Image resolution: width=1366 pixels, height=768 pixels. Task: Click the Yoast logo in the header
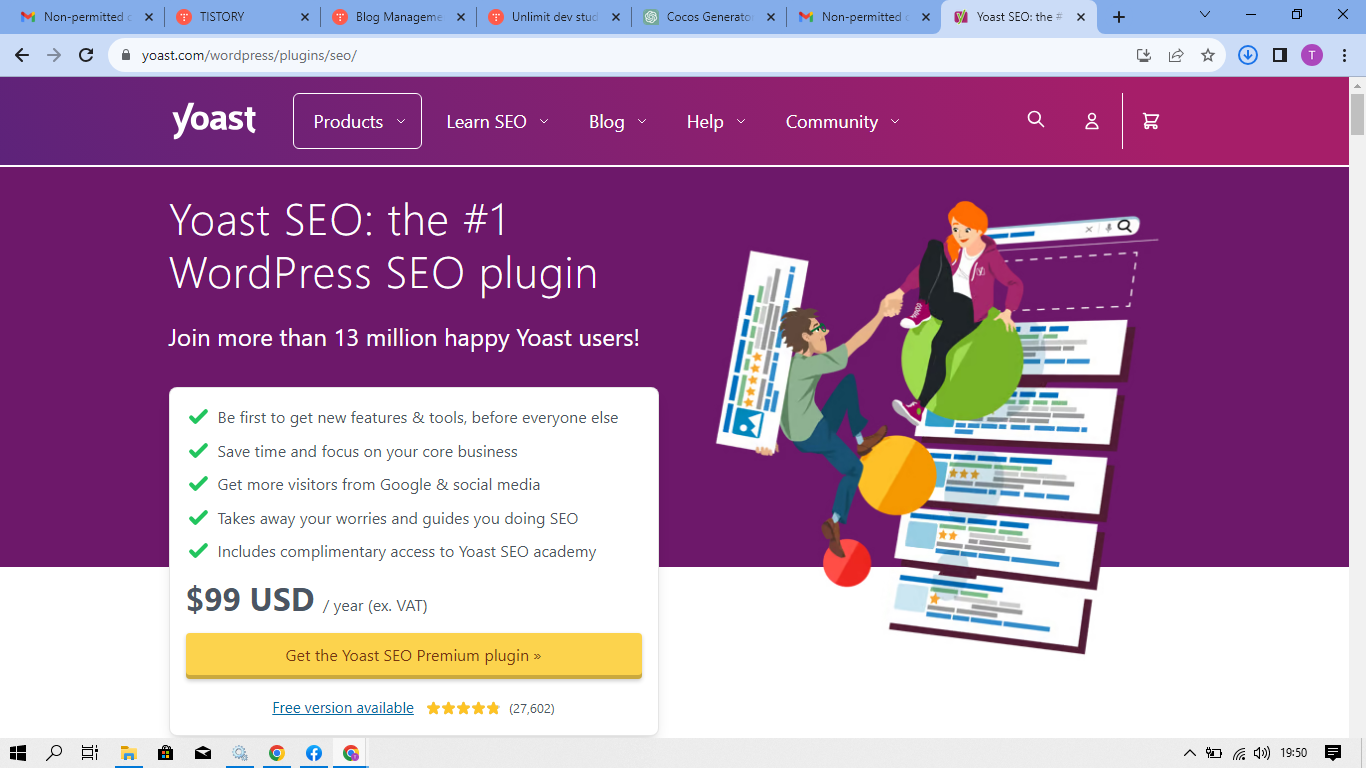pyautogui.click(x=214, y=120)
